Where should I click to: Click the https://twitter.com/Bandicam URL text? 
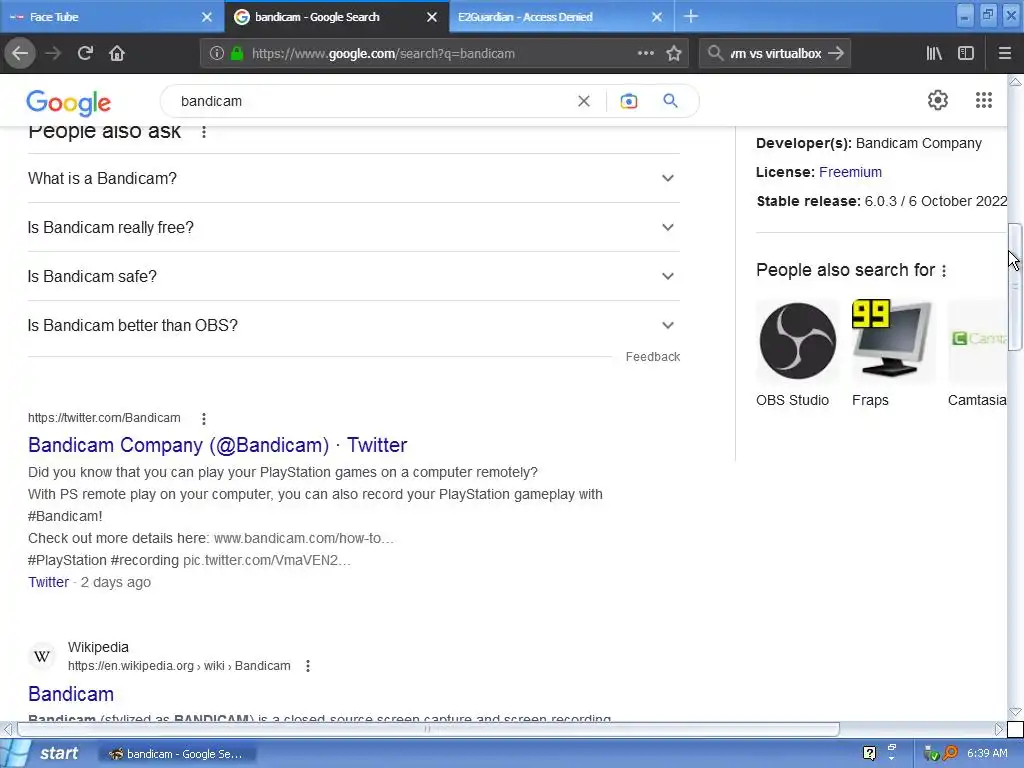coord(104,418)
